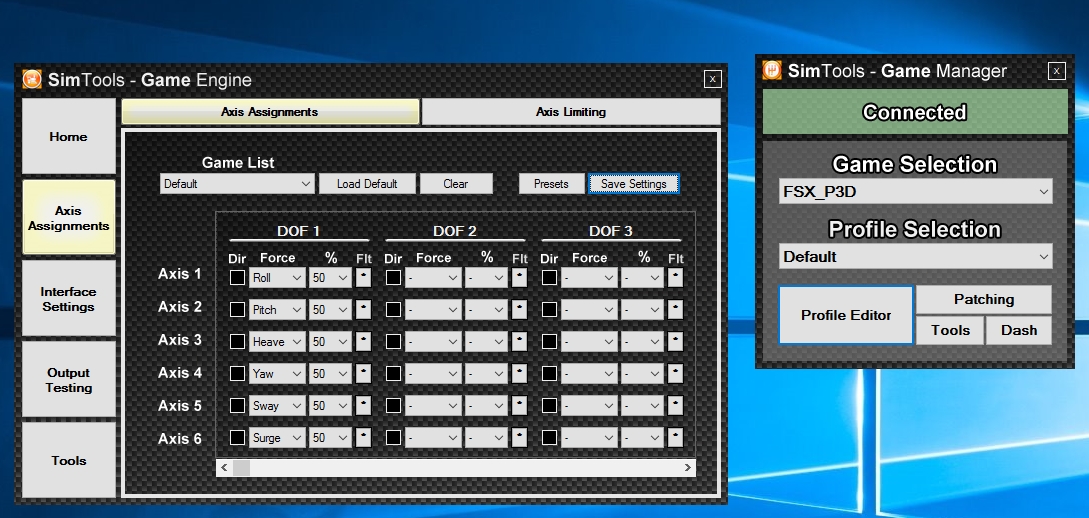Expand Game Selection FSX_P3D dropdown
Viewport: 1089px width, 518px height.
click(915, 192)
